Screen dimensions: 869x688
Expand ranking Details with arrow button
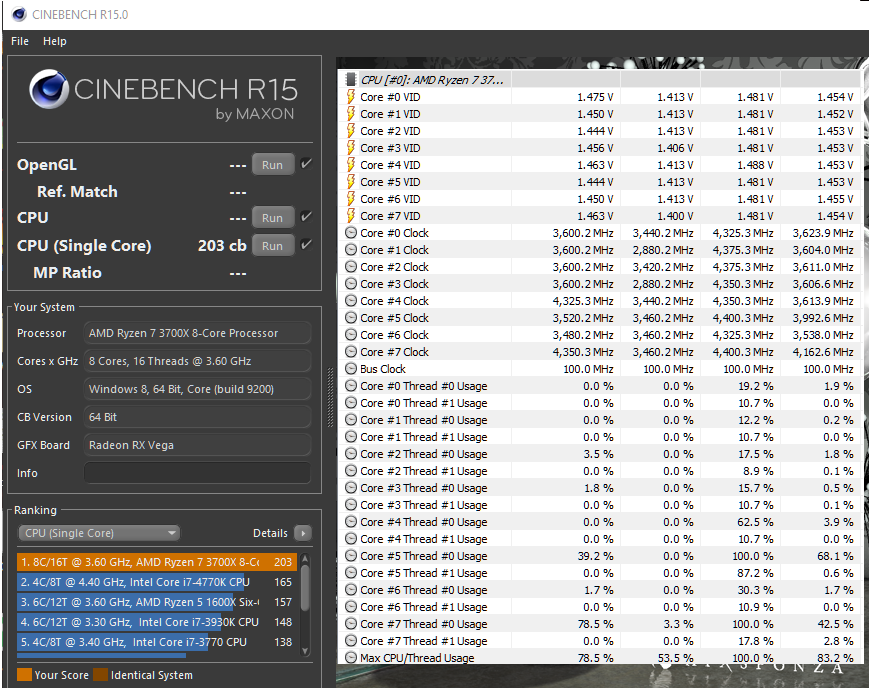click(x=303, y=533)
